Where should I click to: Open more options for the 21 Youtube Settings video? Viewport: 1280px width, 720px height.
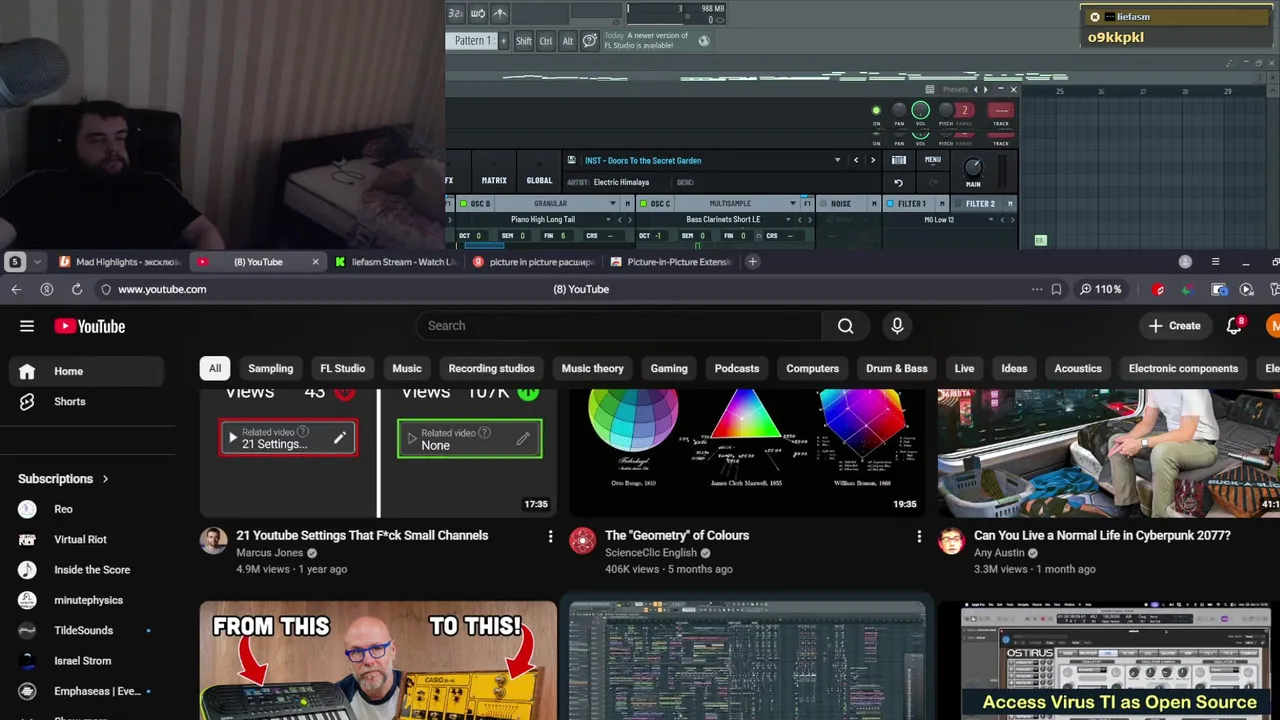tap(550, 537)
